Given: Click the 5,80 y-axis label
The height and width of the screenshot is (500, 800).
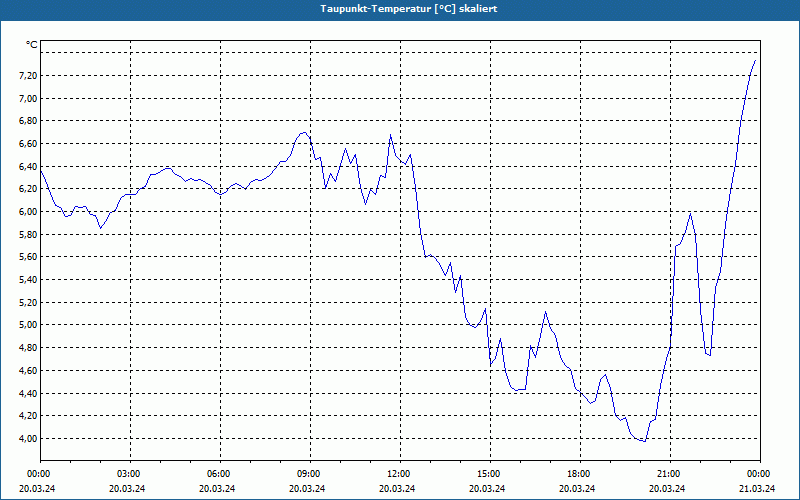Looking at the screenshot, I should 29,234.
